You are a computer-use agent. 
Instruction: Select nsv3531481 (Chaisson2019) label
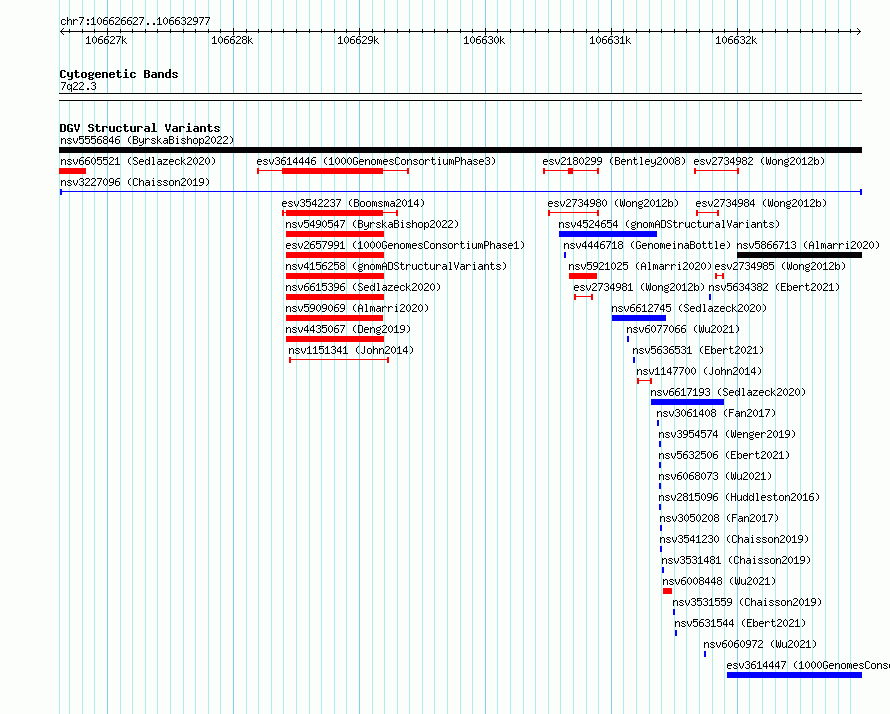pos(736,560)
